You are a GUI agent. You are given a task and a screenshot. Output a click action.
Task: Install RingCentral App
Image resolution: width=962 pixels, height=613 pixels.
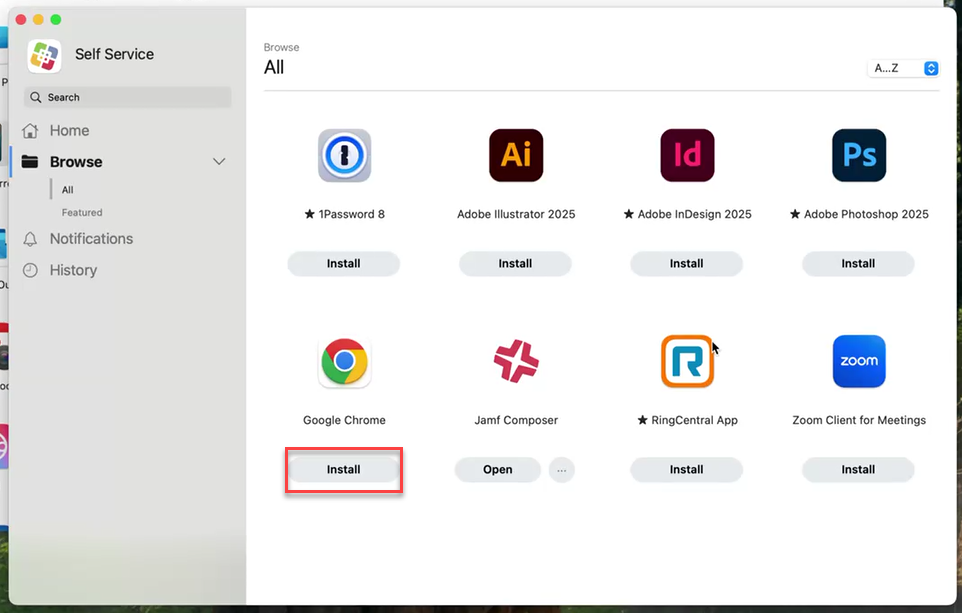point(687,470)
